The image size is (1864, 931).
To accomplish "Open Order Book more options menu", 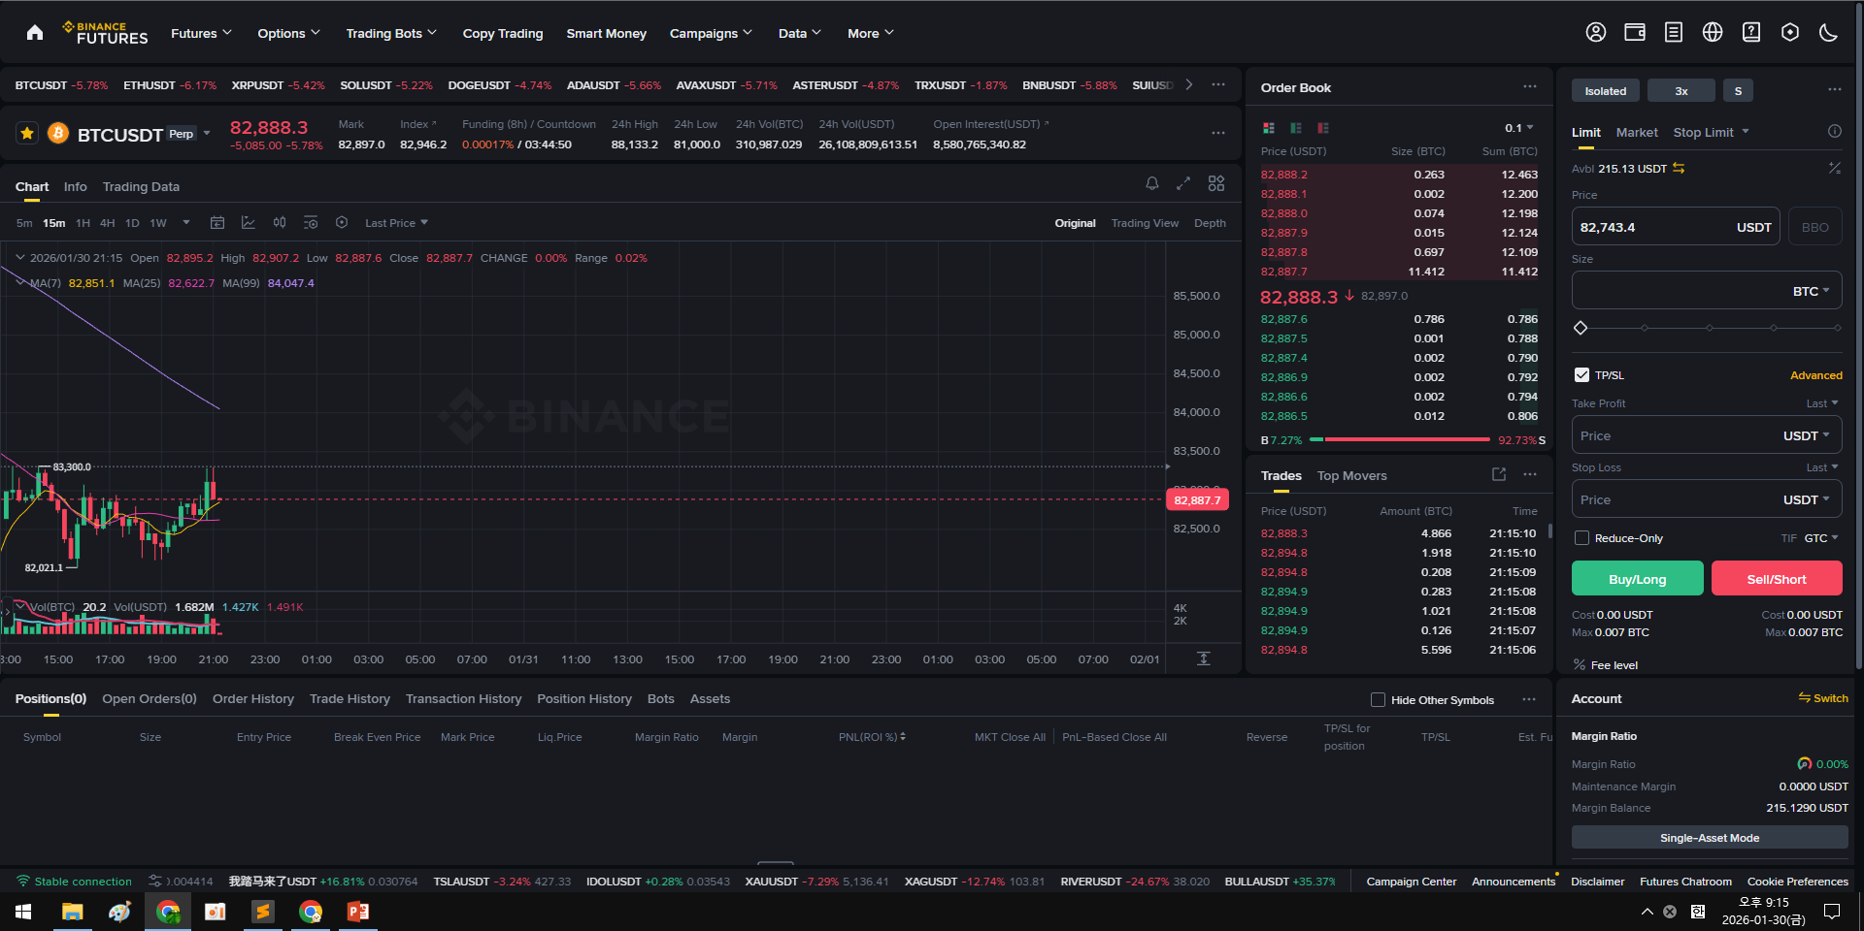I will coord(1530,87).
